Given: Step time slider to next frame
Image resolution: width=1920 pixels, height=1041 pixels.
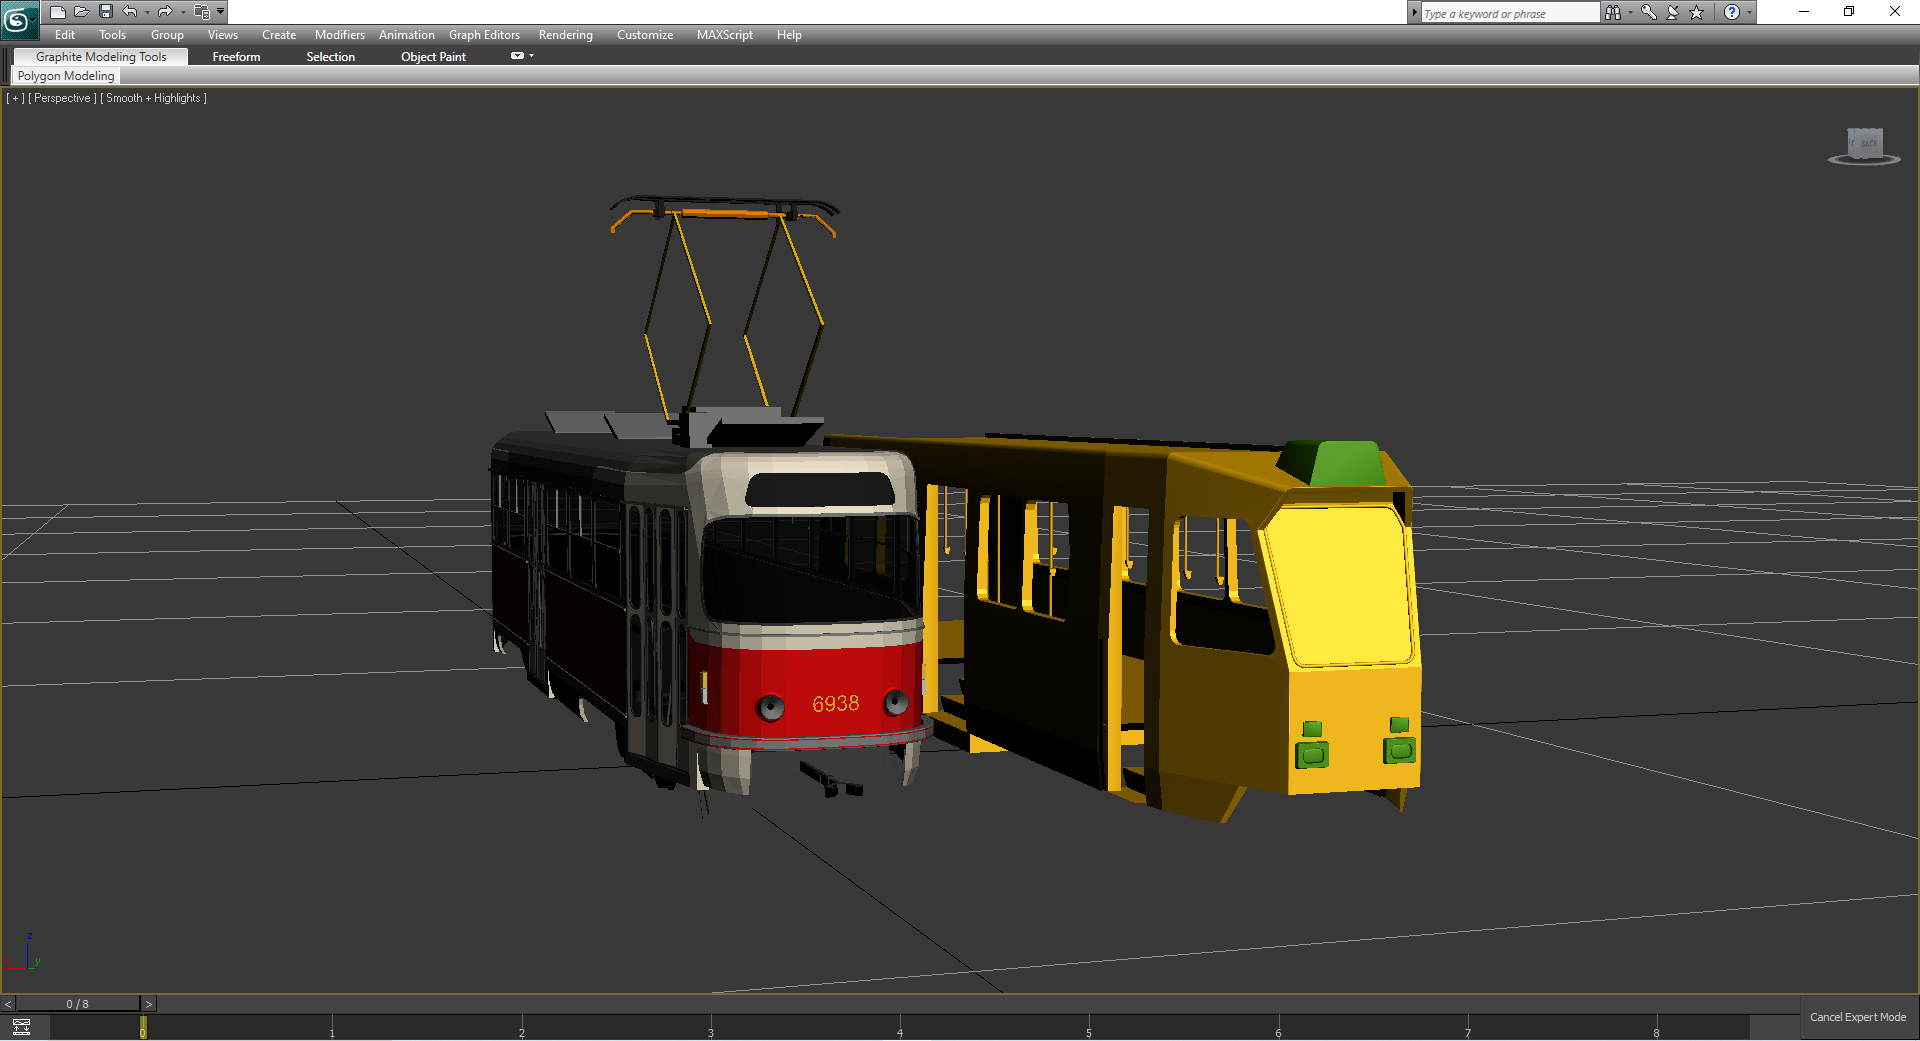Looking at the screenshot, I should click(x=148, y=1003).
